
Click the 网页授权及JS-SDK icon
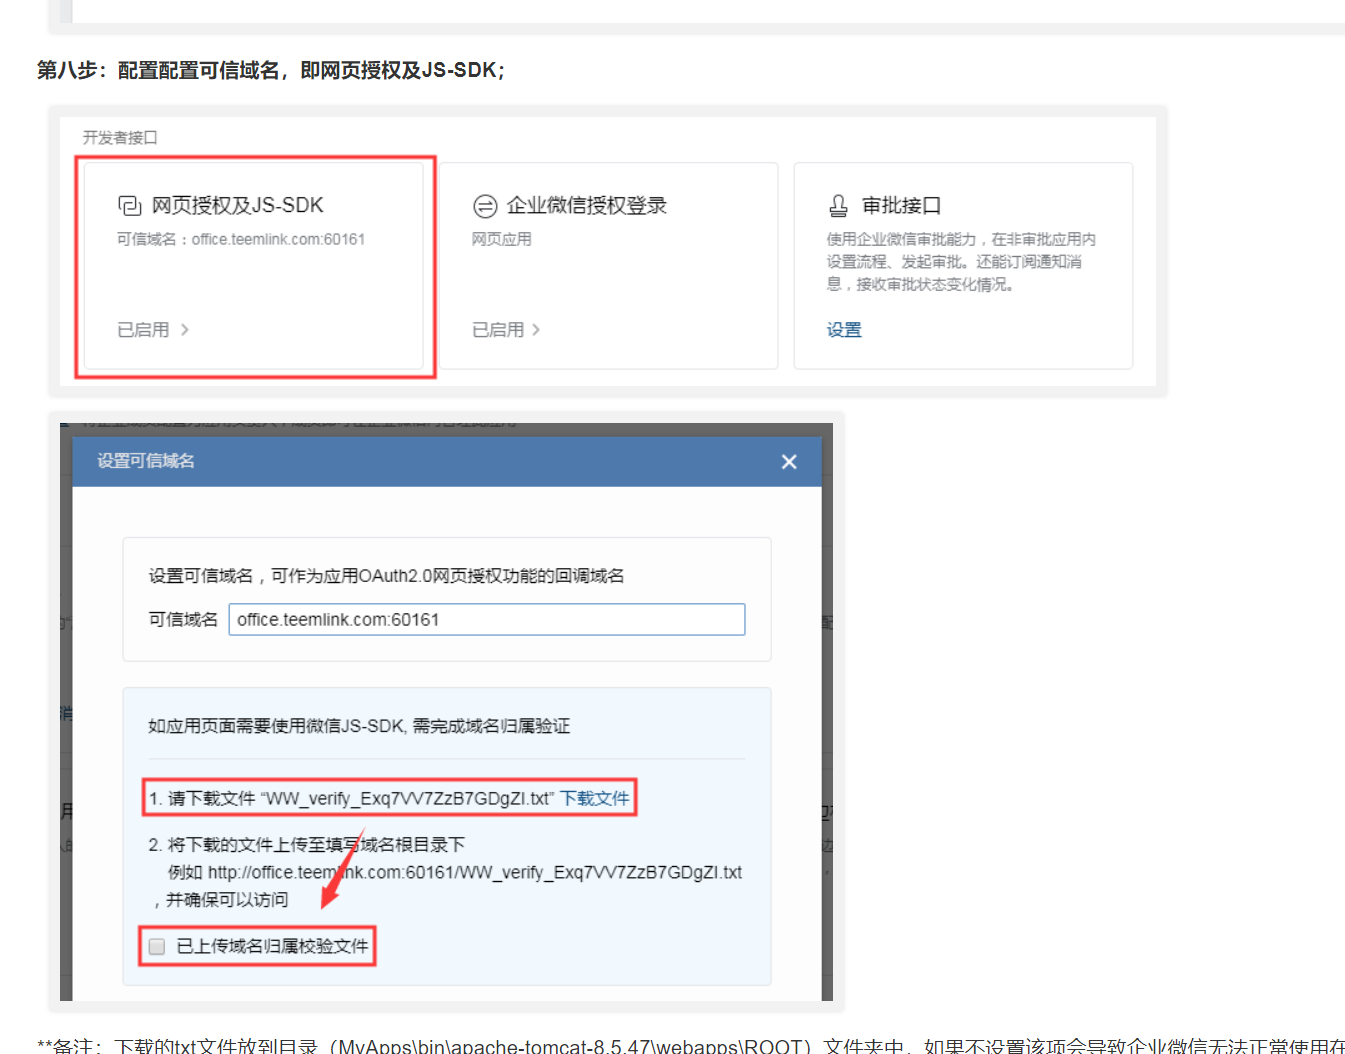130,206
